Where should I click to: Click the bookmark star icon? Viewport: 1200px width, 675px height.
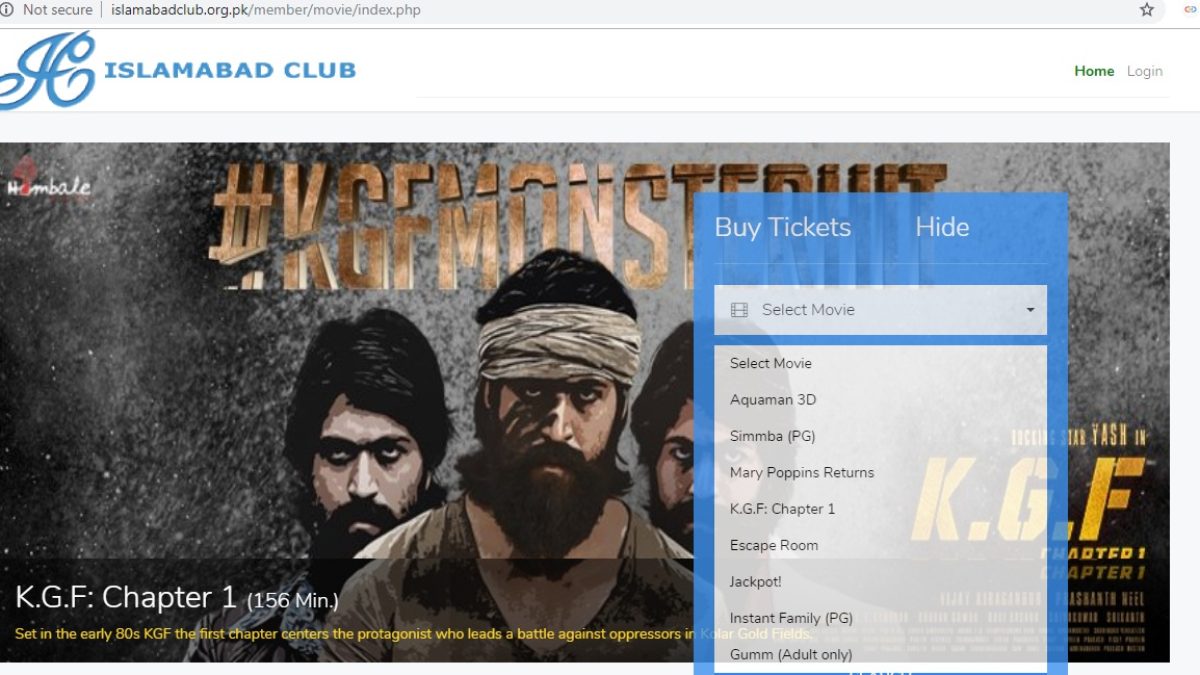click(x=1147, y=10)
